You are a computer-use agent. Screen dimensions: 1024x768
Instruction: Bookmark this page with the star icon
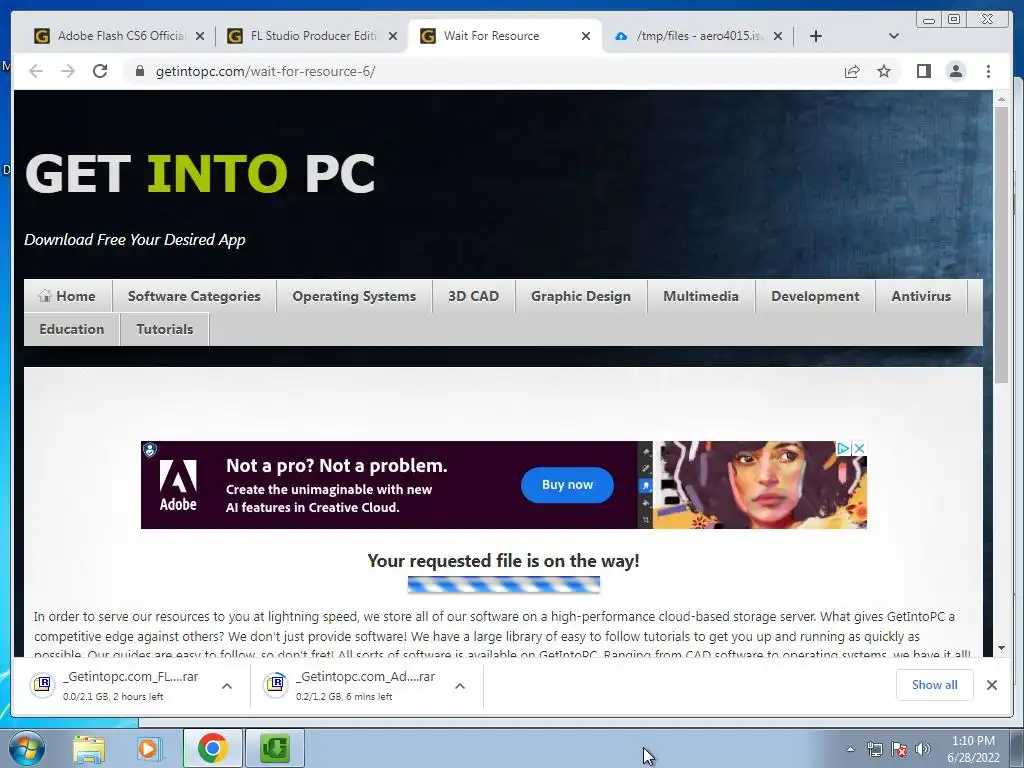(884, 71)
